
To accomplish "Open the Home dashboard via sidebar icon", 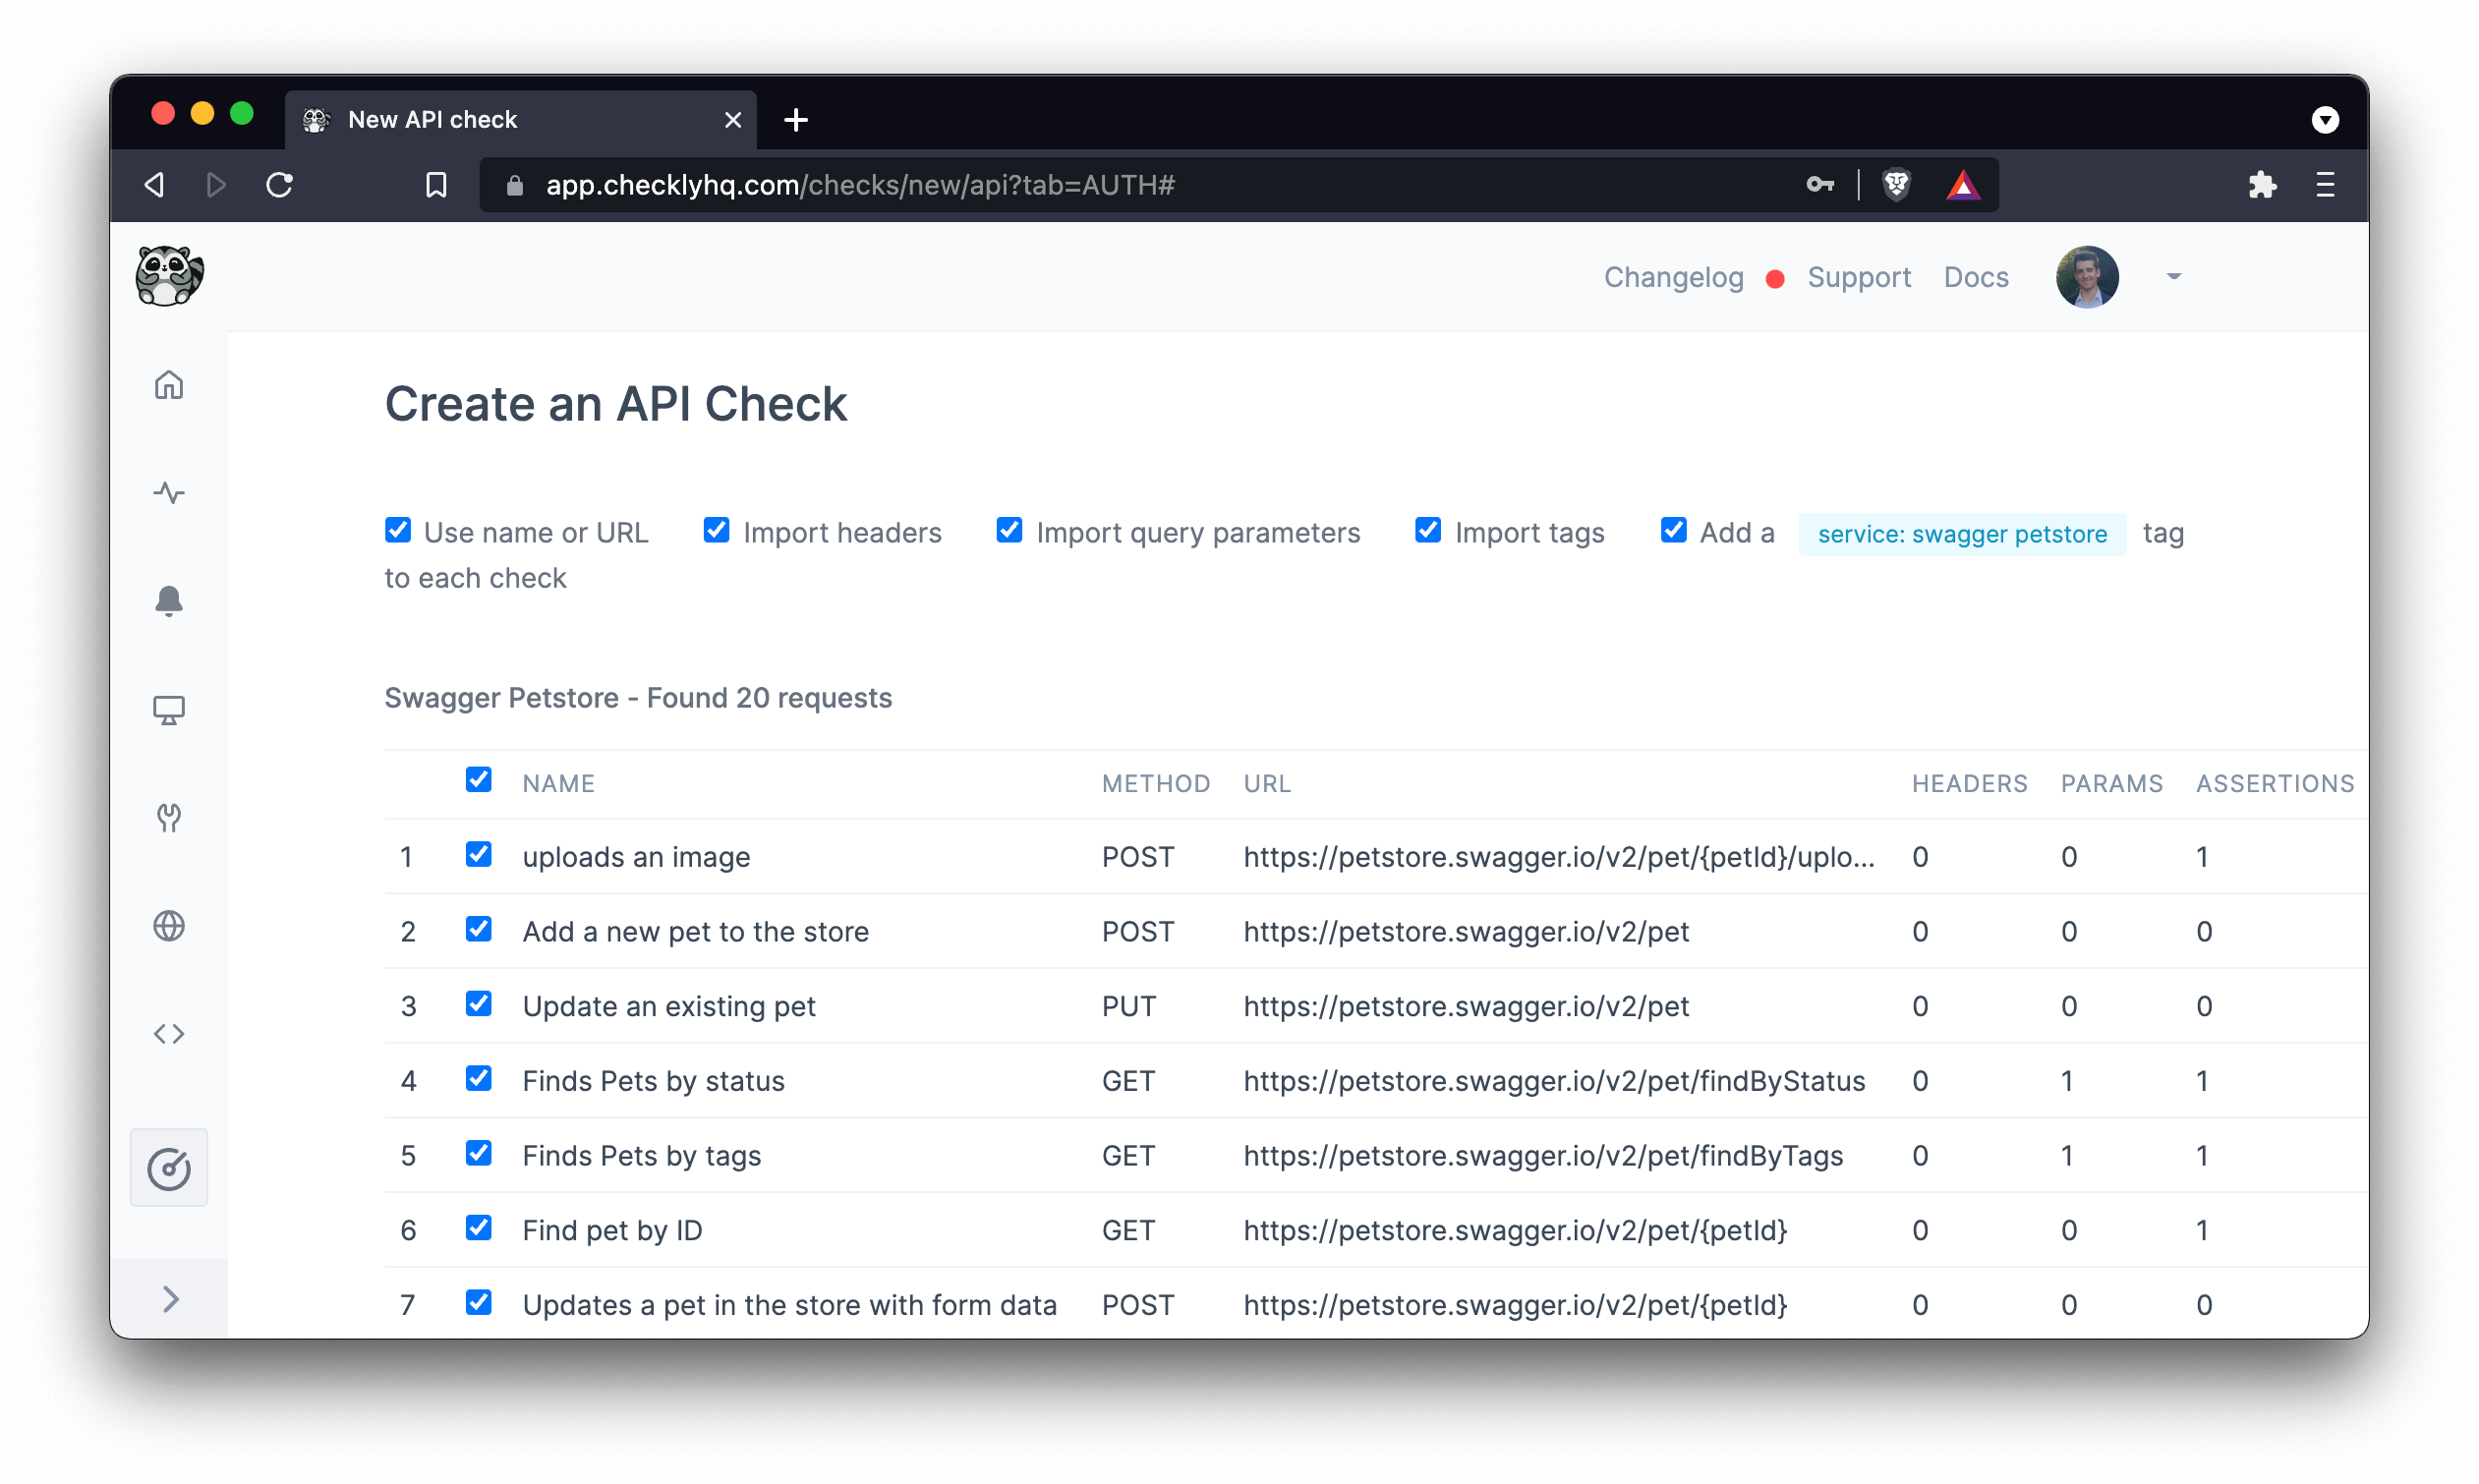I will (169, 385).
